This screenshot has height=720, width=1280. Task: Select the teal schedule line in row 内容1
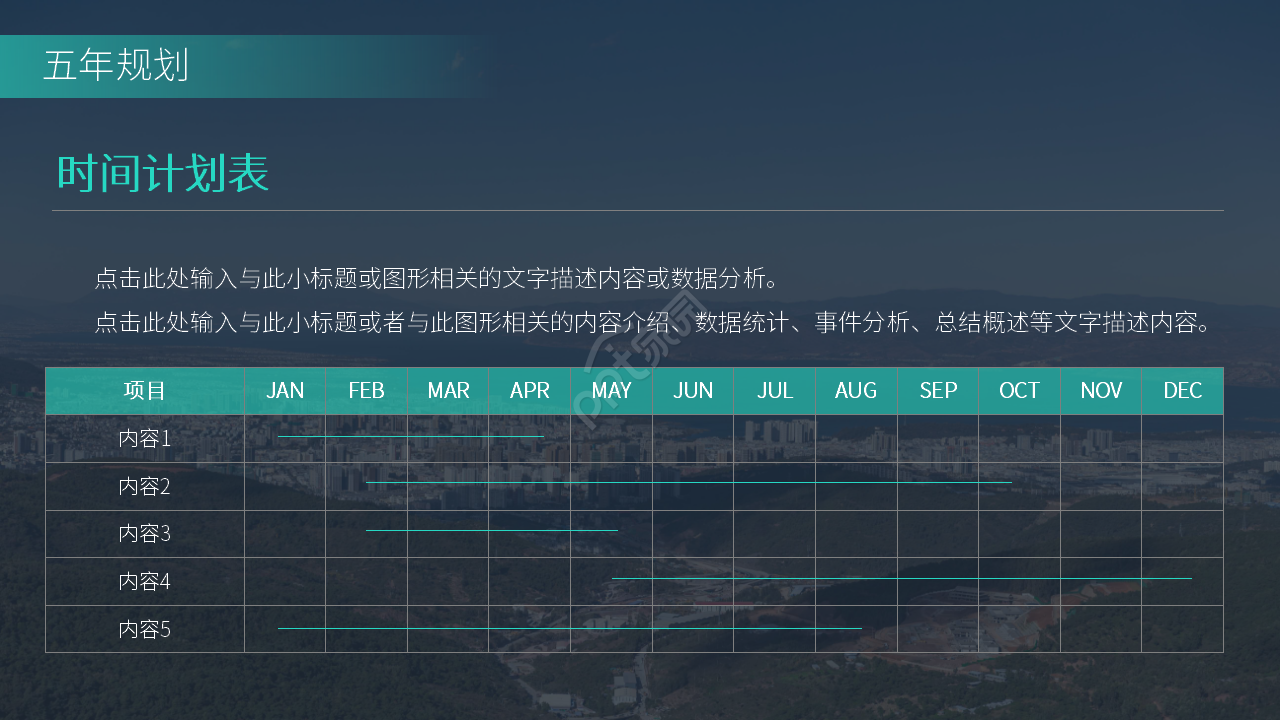[x=411, y=436]
